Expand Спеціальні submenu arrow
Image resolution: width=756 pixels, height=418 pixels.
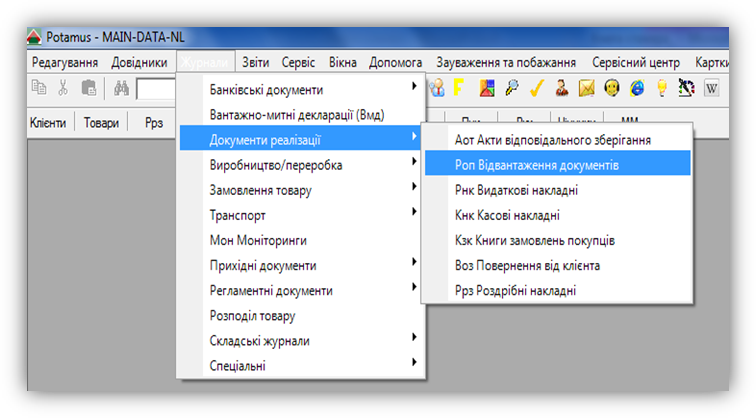pos(414,362)
